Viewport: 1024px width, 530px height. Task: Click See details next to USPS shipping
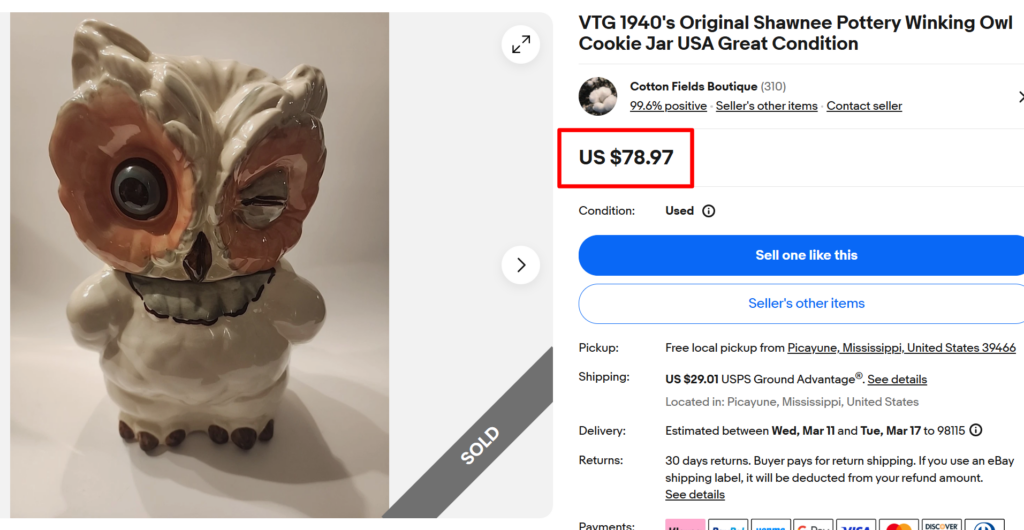point(897,380)
